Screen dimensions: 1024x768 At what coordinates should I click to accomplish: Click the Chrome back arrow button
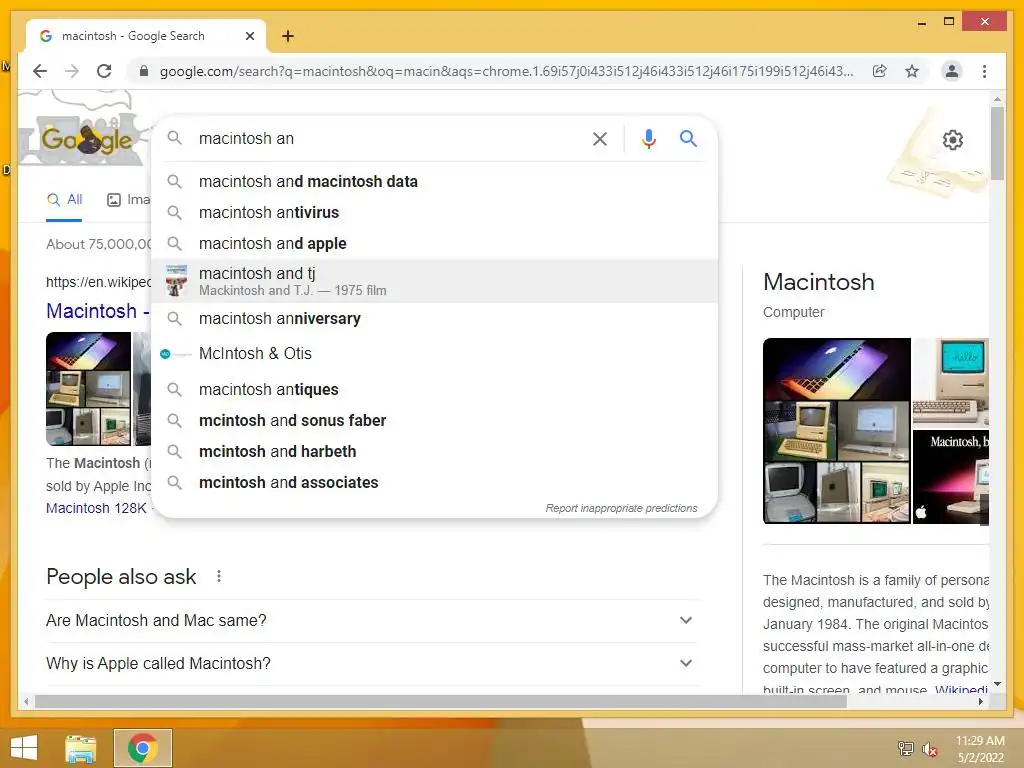[40, 71]
